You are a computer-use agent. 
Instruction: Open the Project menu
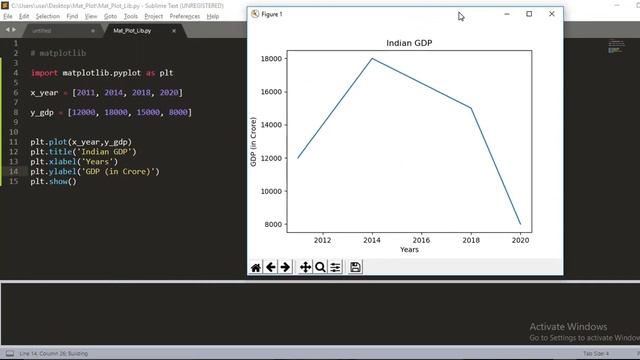153,16
